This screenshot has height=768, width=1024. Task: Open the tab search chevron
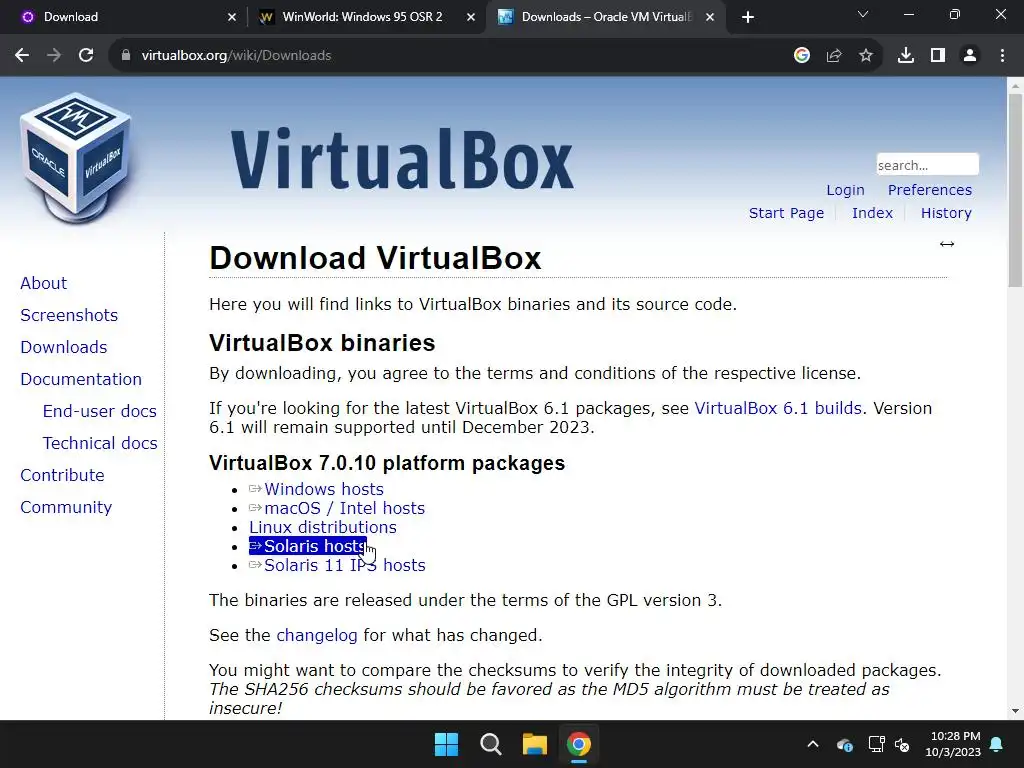pos(863,14)
